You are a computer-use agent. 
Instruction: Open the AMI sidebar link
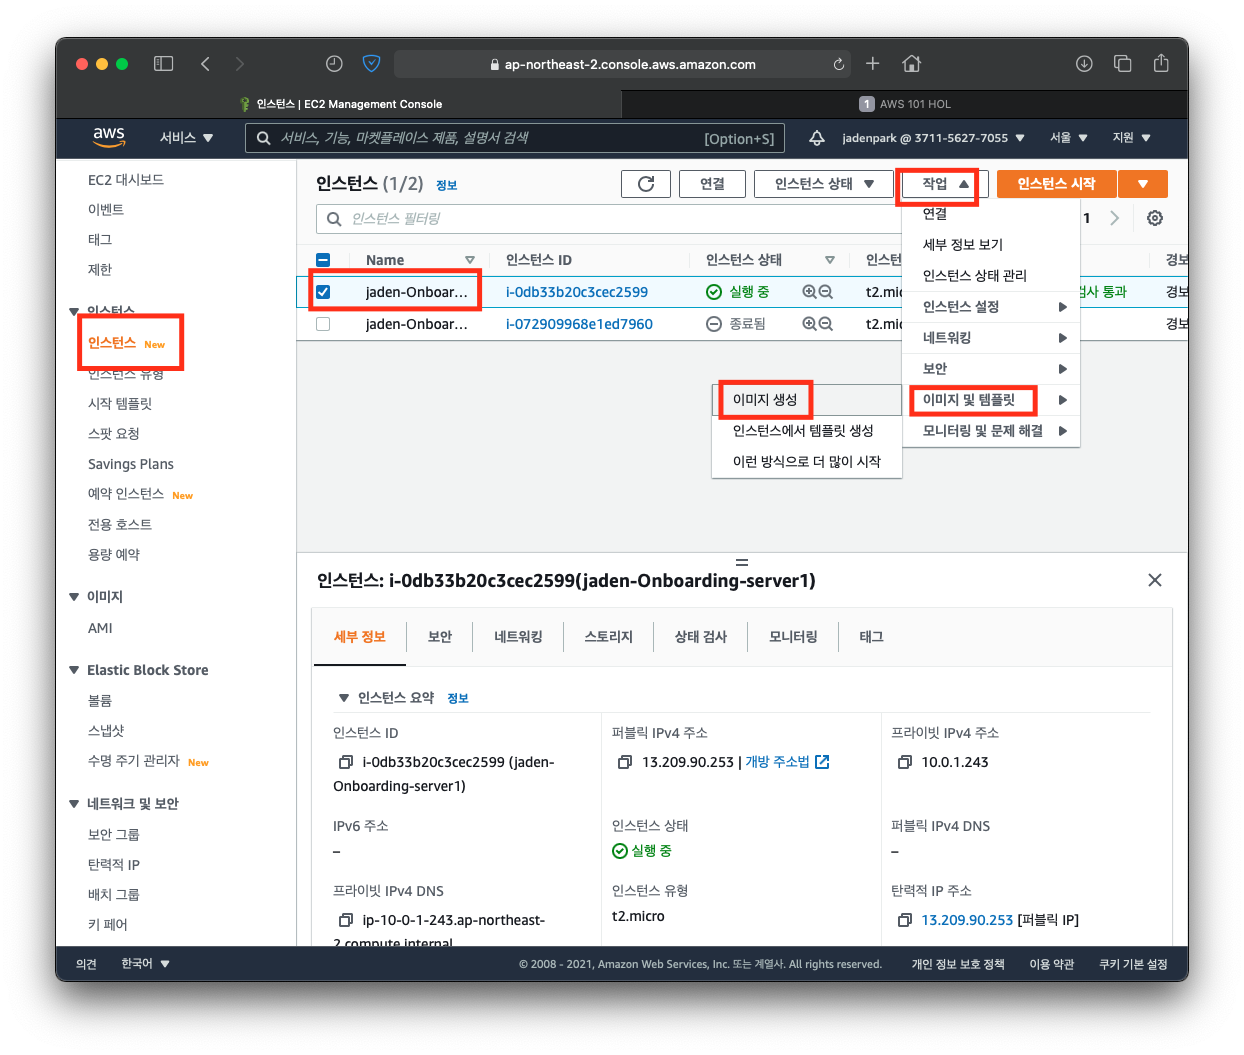point(100,628)
